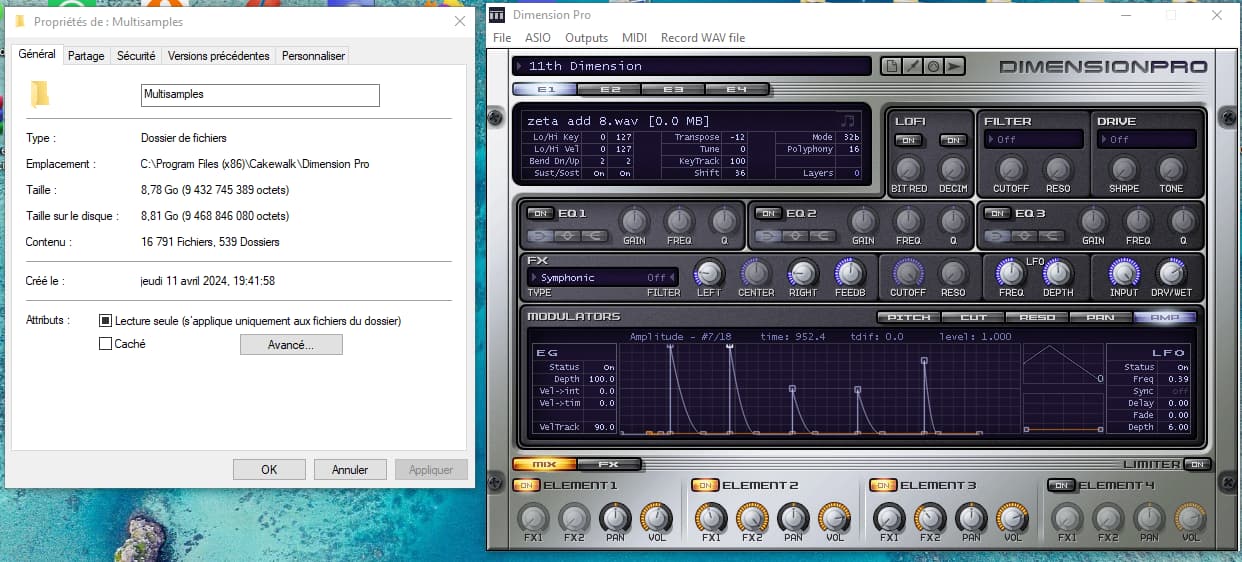This screenshot has width=1242, height=562.
Task: Switch to Versions précédentes tab
Action: click(219, 56)
